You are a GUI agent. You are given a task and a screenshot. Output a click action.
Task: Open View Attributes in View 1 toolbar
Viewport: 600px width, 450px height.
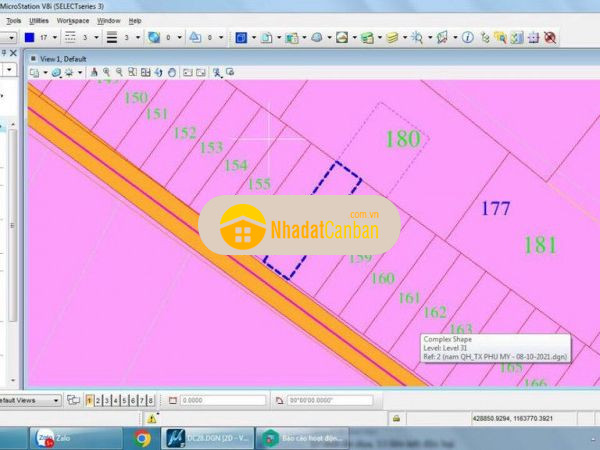36,72
